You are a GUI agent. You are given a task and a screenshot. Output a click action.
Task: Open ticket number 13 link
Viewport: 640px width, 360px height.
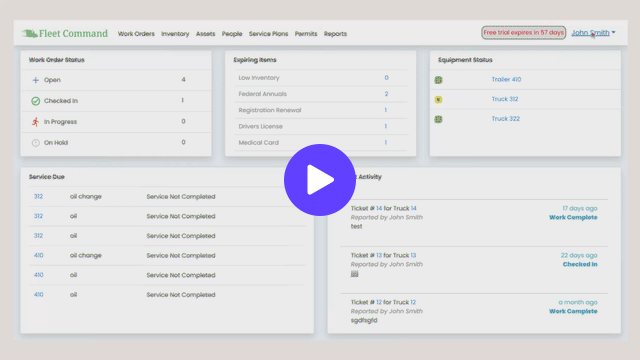pos(379,255)
